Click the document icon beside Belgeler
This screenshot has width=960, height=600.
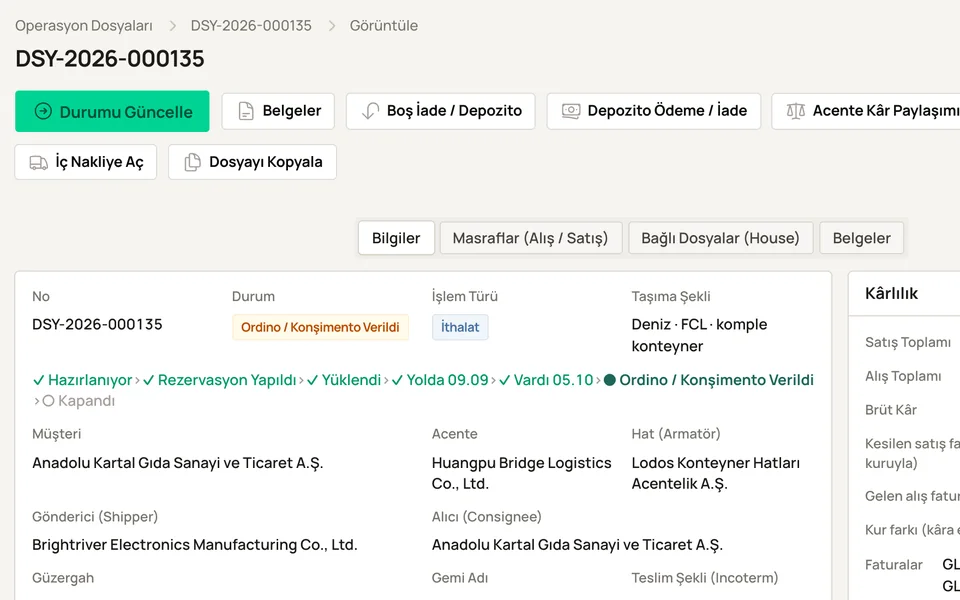click(246, 111)
